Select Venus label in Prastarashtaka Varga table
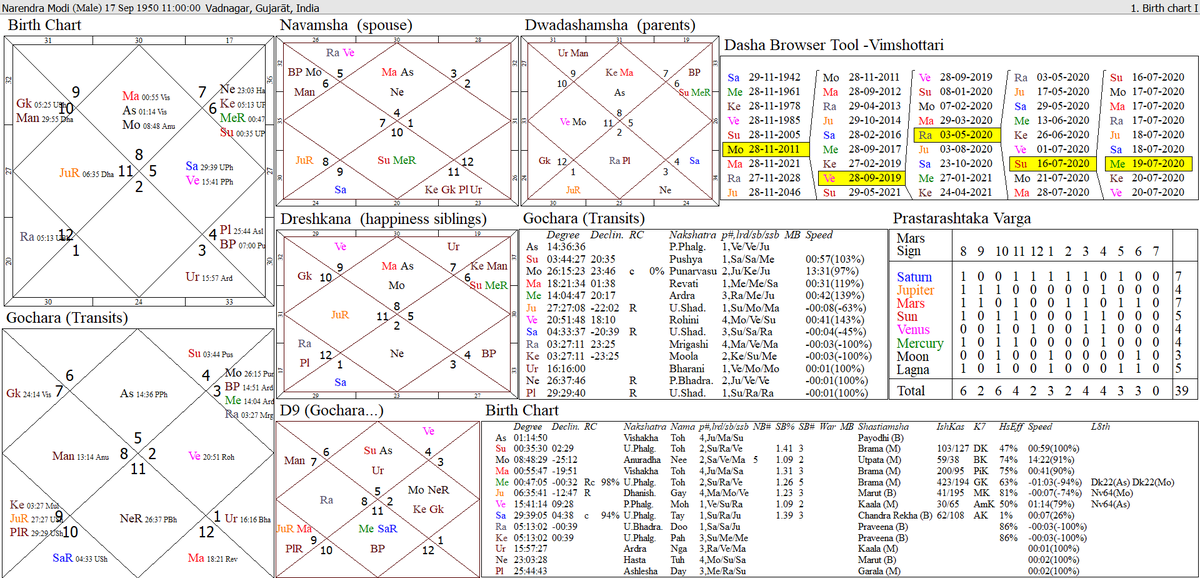 click(x=915, y=329)
